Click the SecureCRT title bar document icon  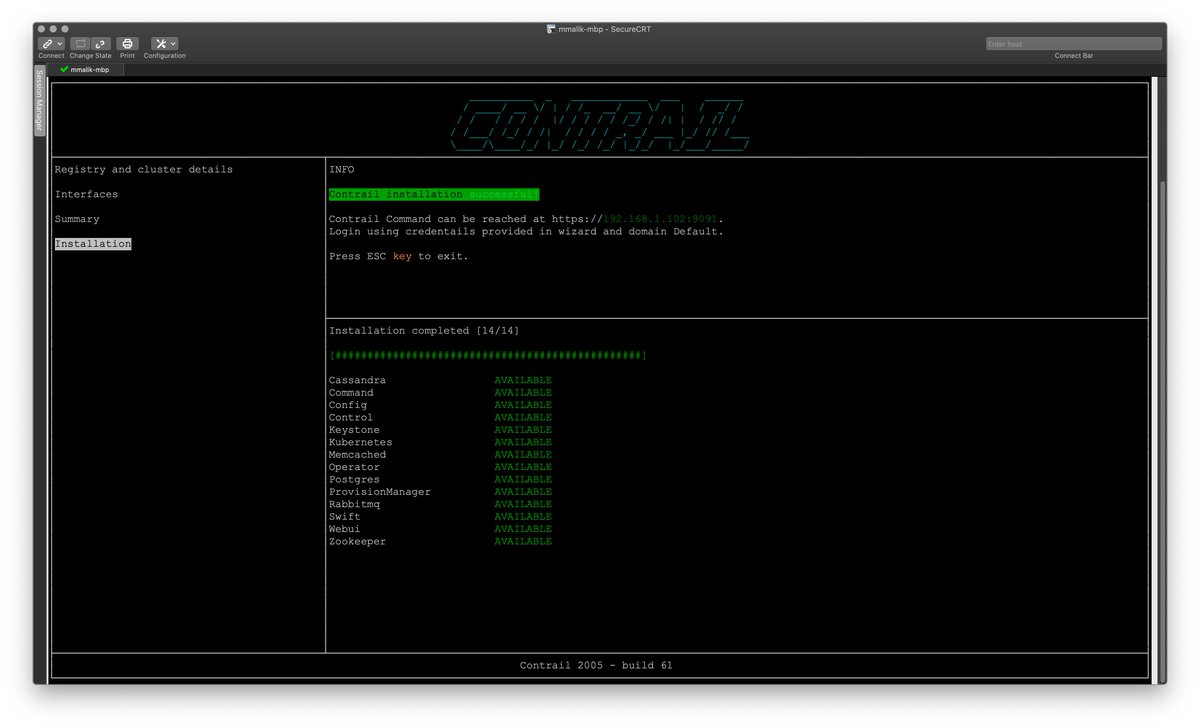coord(551,29)
